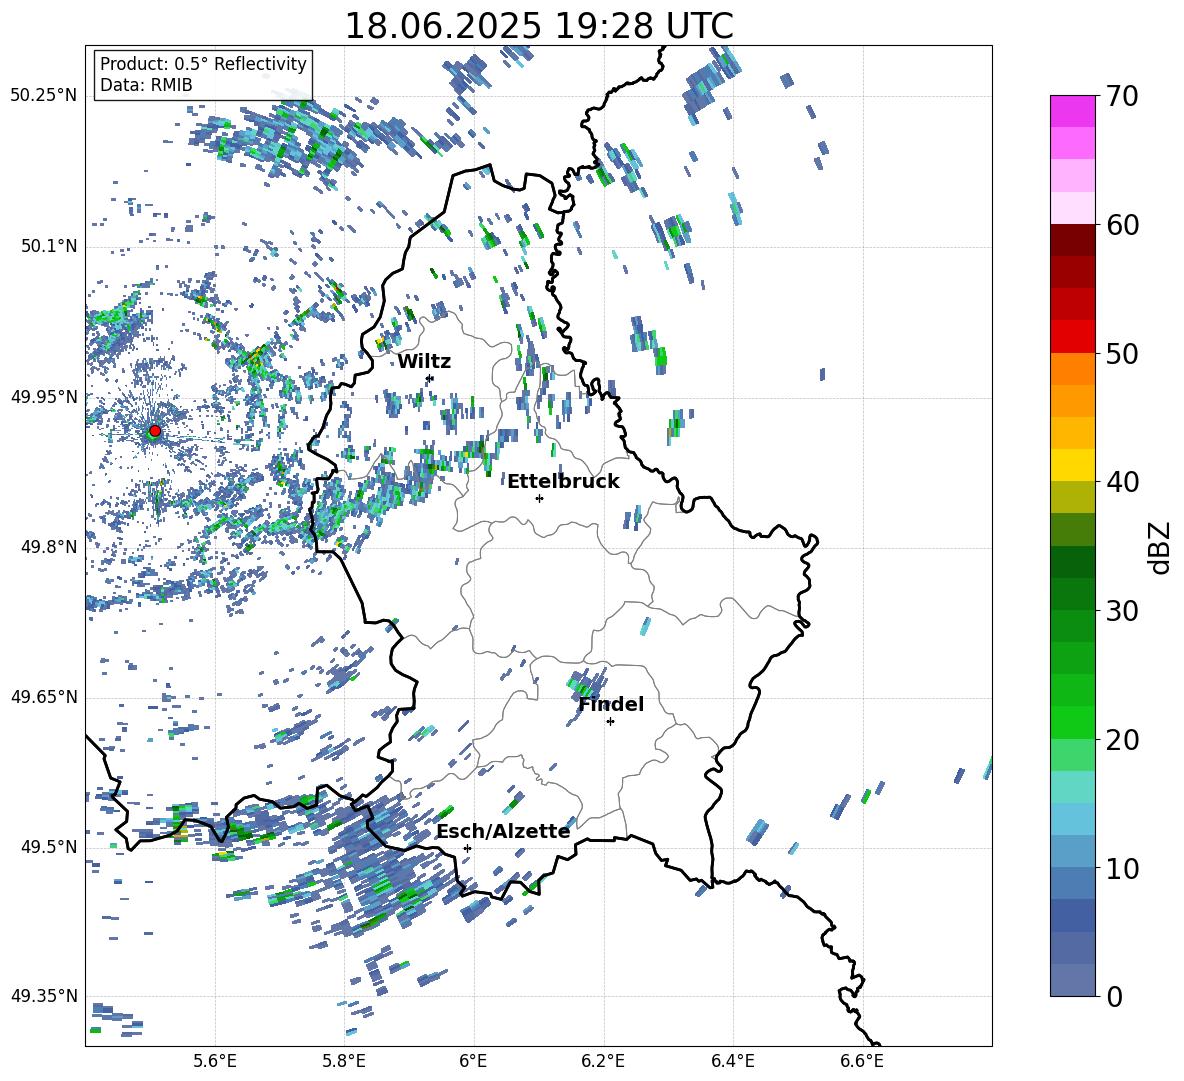Image resolution: width=1184 pixels, height=1081 pixels.
Task: Click the 40 colorbar tick label
Action: click(x=1122, y=482)
